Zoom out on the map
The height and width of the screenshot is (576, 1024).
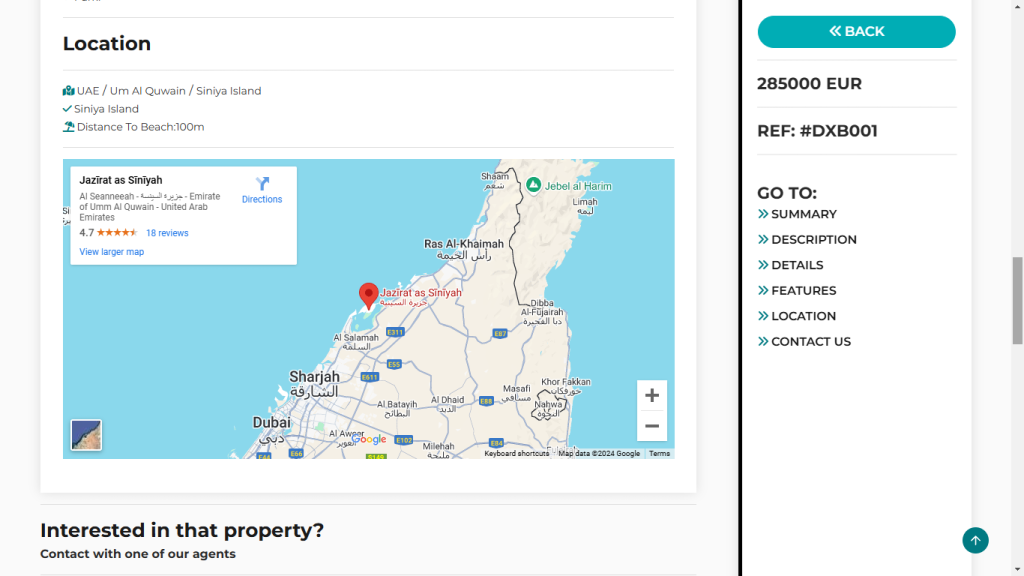click(x=651, y=426)
